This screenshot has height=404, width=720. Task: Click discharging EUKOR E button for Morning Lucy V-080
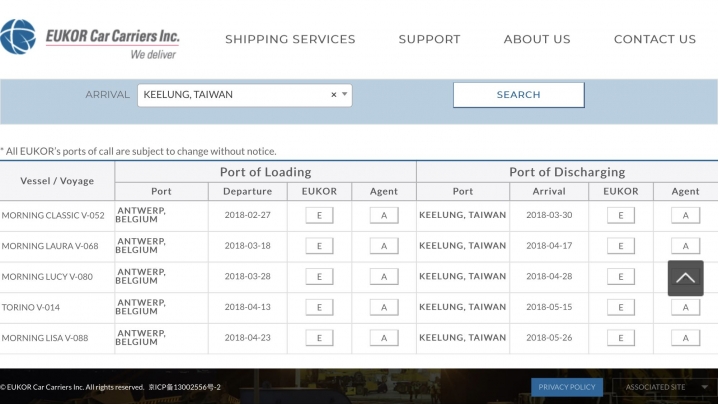(621, 277)
